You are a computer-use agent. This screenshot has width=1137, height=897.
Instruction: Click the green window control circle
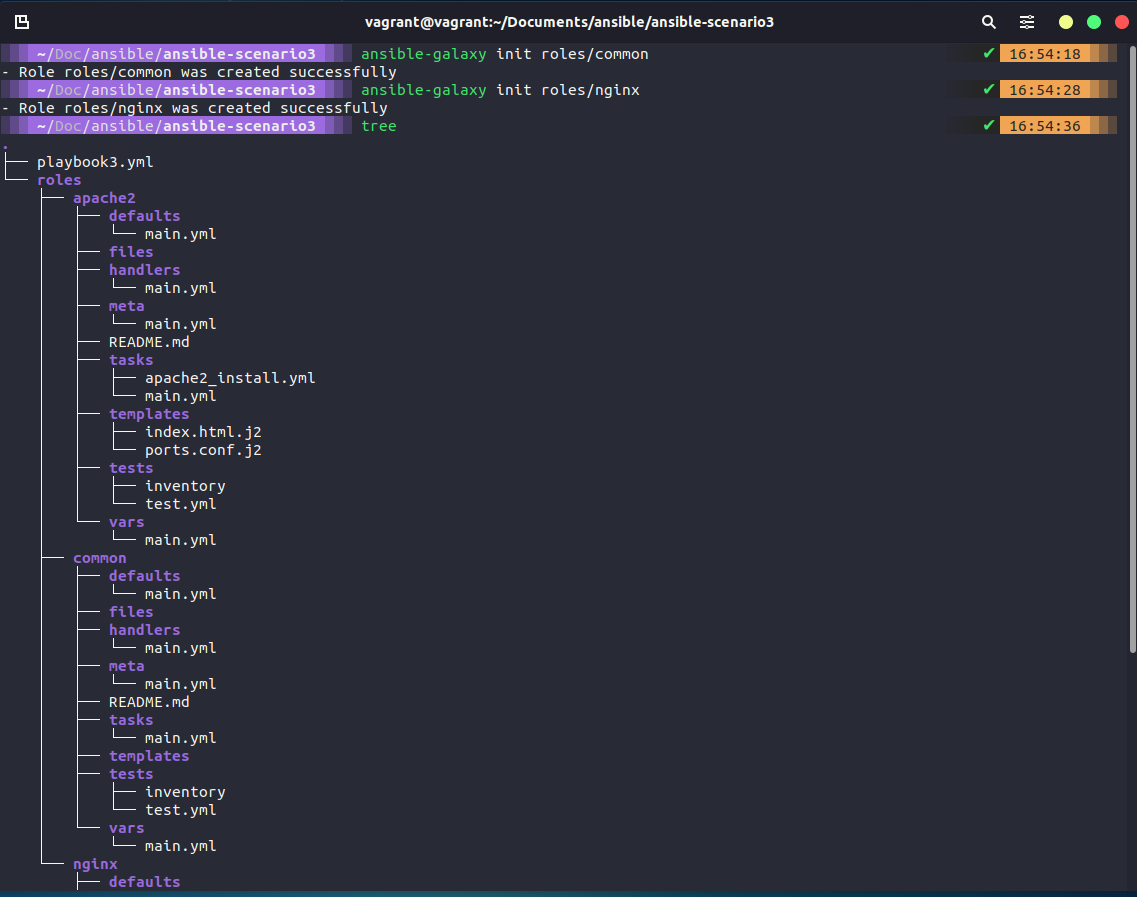[1093, 21]
